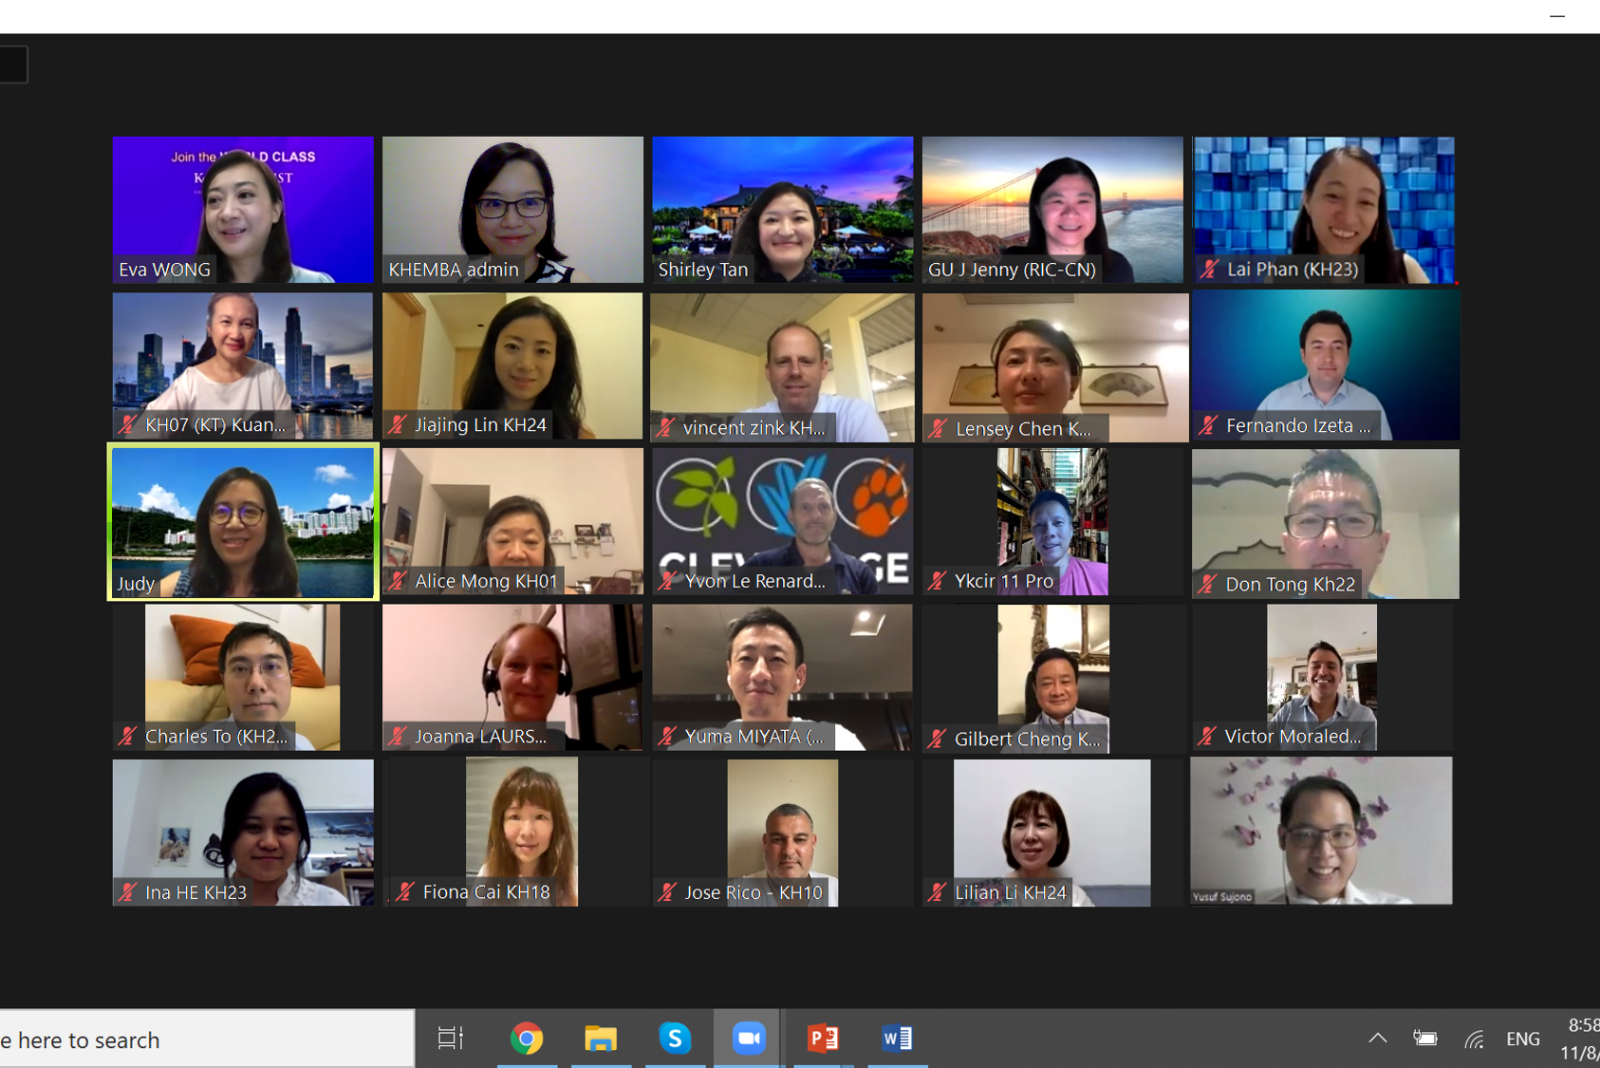The width and height of the screenshot is (1600, 1068).
Task: Open the Wi-Fi network tray icon
Action: coord(1474,1039)
